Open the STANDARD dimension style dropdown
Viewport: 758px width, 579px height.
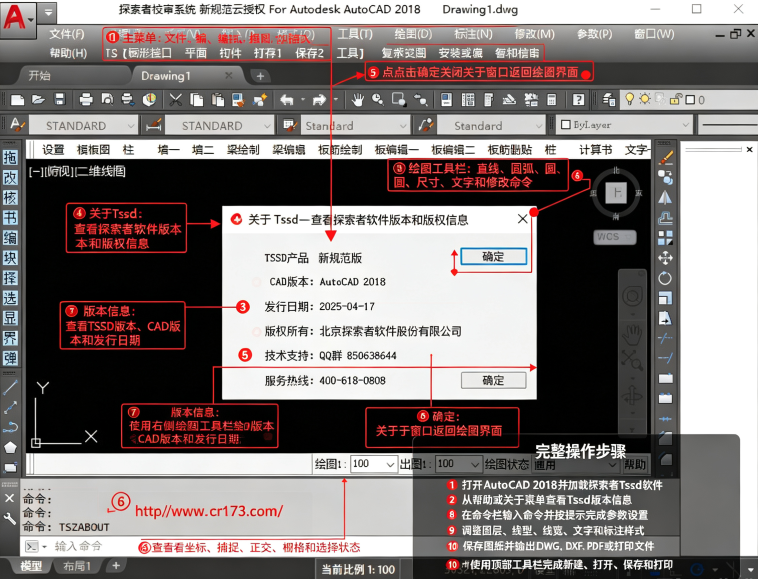[x=219, y=125]
